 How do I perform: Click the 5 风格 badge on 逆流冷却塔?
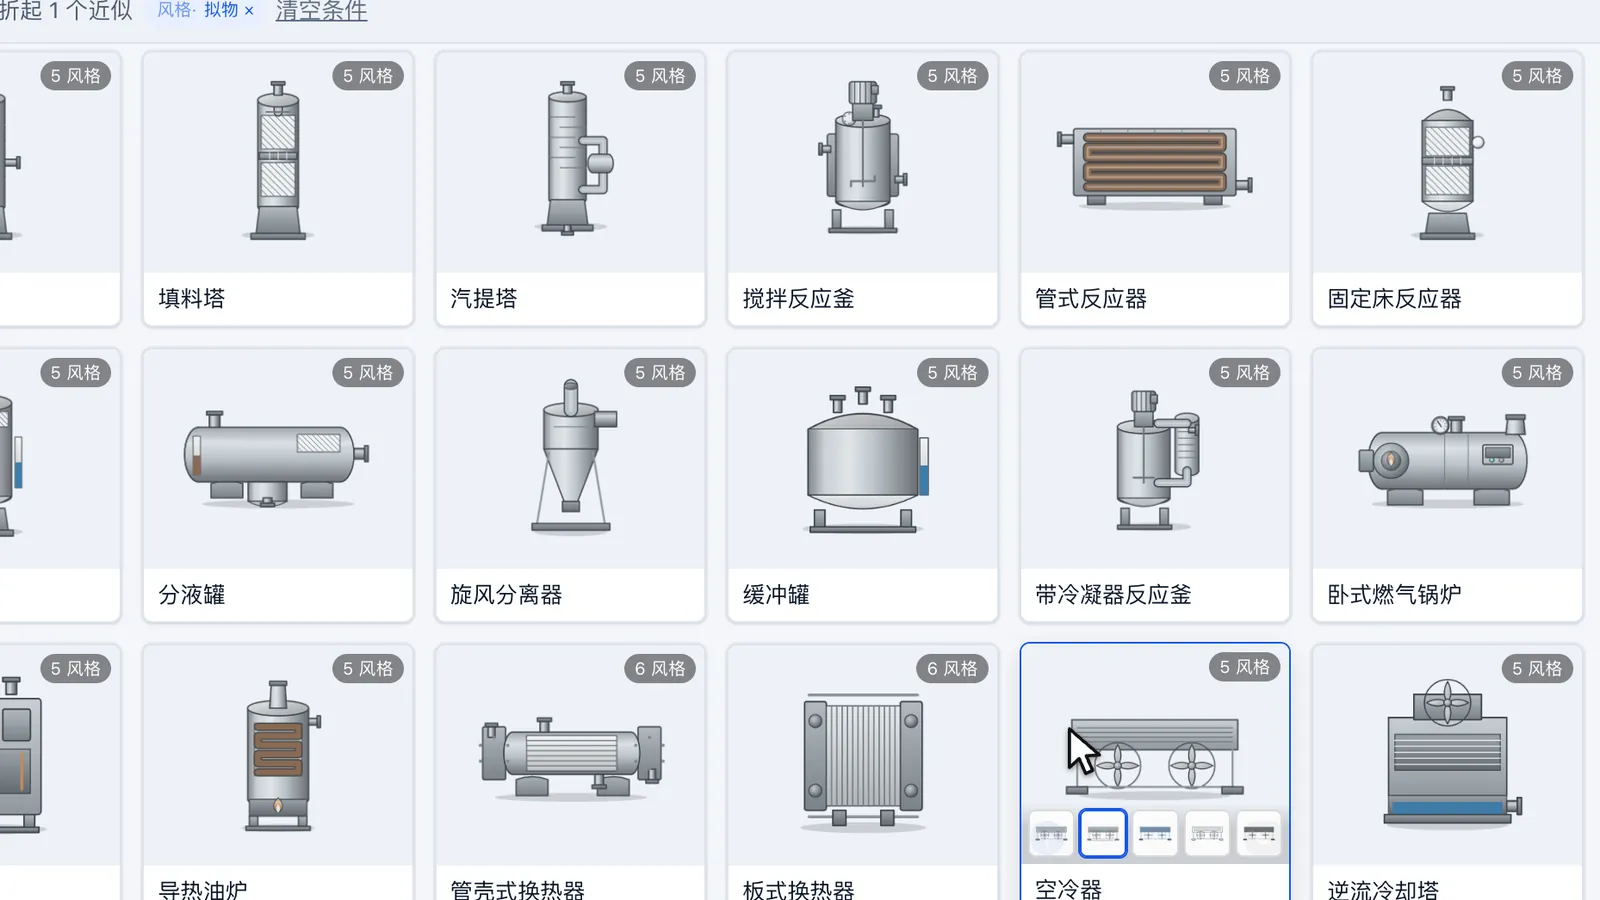(x=1537, y=669)
